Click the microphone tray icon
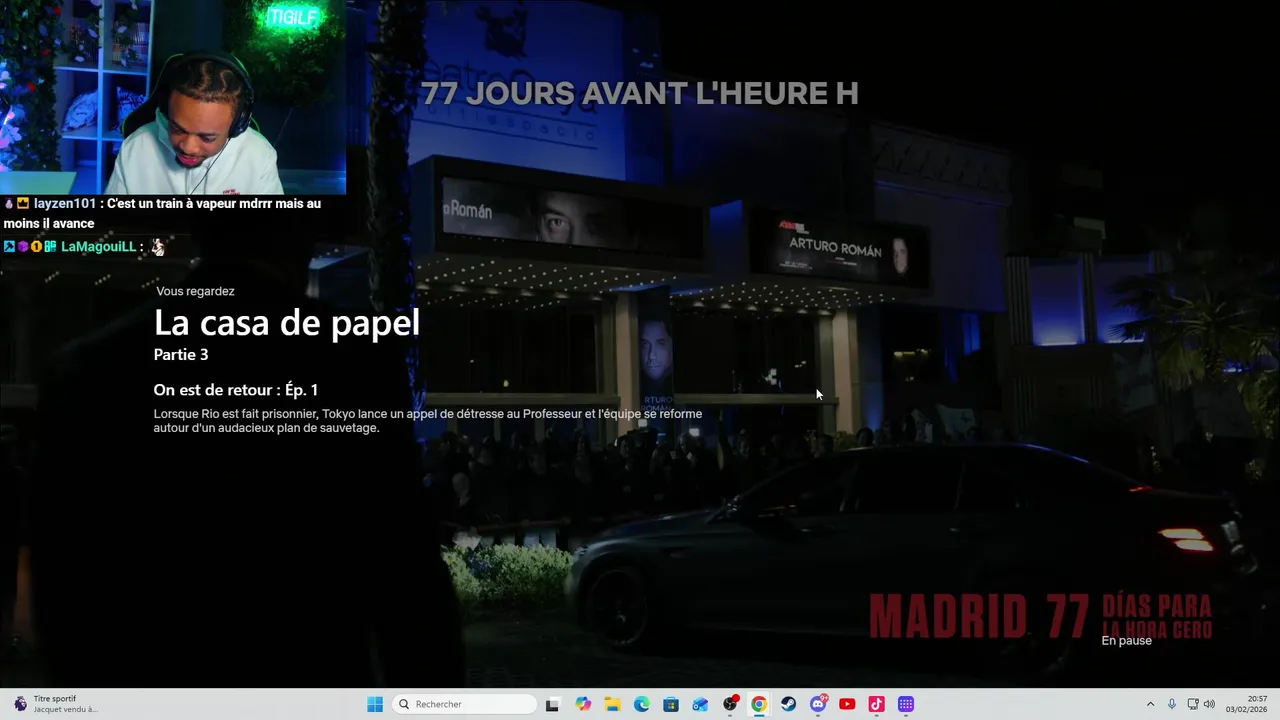This screenshot has height=720, width=1280. point(1172,704)
